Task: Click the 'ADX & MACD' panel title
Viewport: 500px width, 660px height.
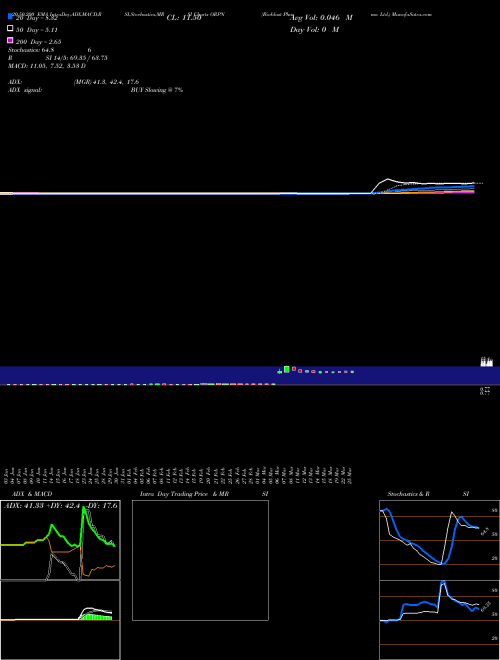Action: pyautogui.click(x=32, y=494)
